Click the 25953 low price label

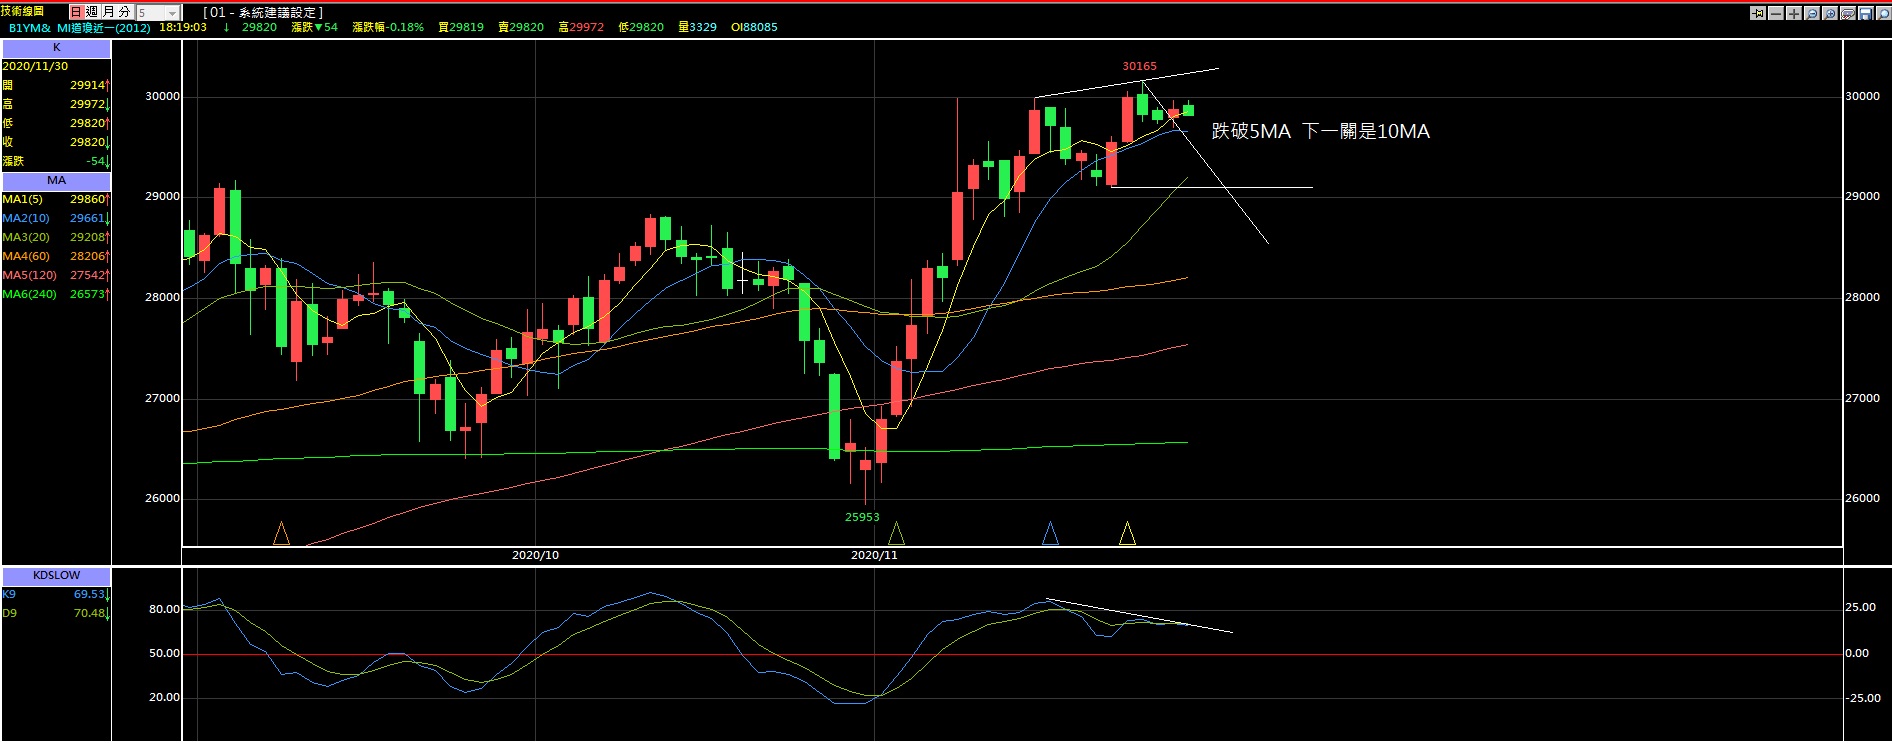pyautogui.click(x=862, y=517)
